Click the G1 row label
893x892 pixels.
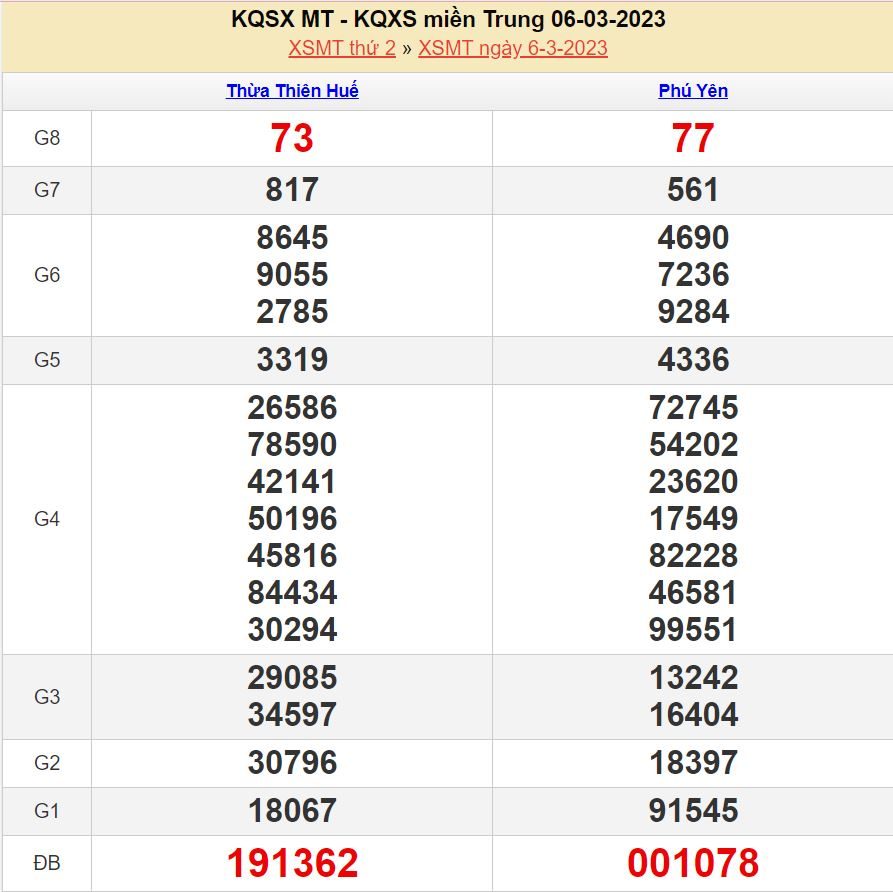[47, 811]
